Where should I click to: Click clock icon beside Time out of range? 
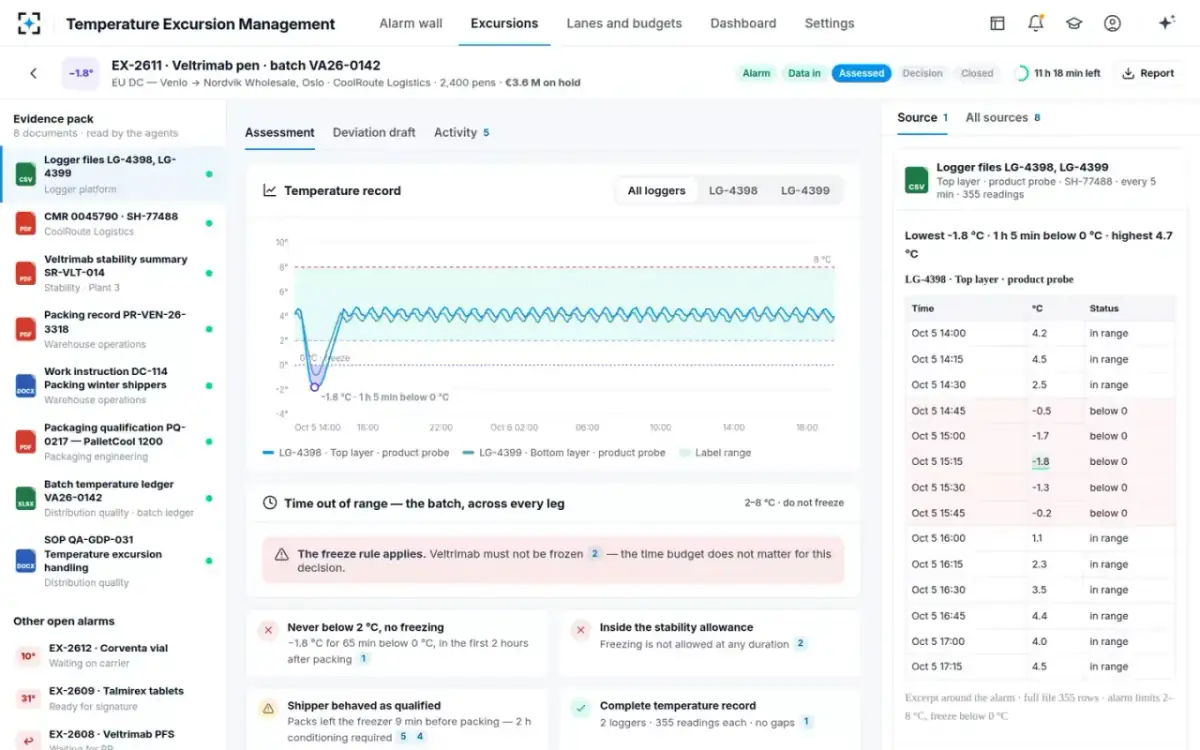270,503
